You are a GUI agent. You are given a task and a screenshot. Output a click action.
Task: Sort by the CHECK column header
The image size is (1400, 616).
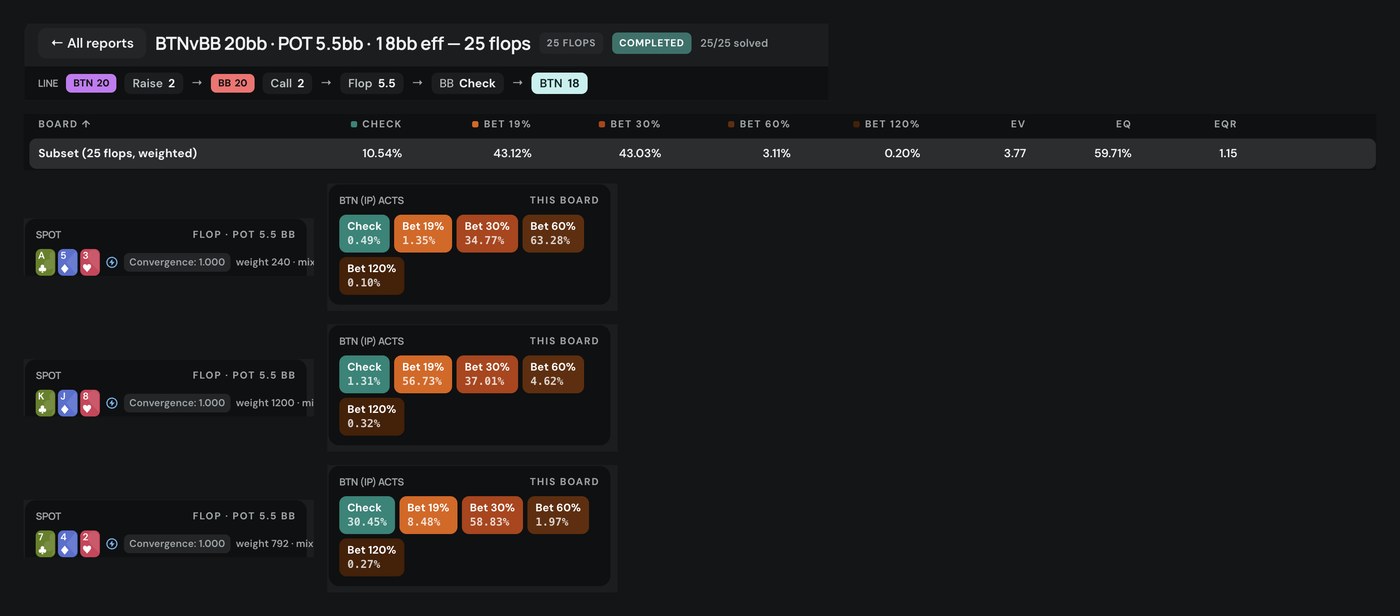tap(376, 124)
